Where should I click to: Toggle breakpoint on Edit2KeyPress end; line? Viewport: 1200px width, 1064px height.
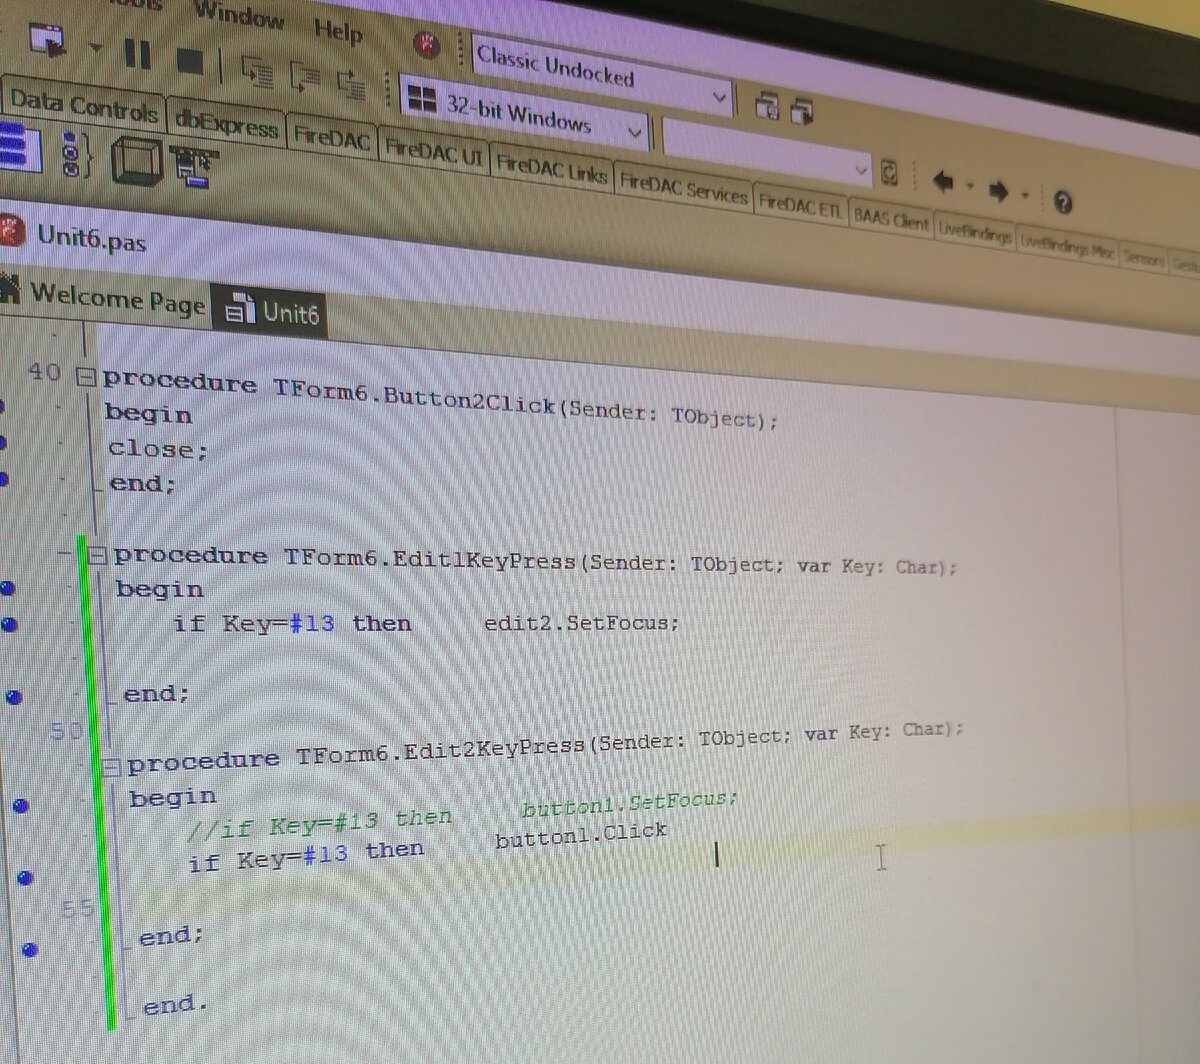click(x=31, y=949)
